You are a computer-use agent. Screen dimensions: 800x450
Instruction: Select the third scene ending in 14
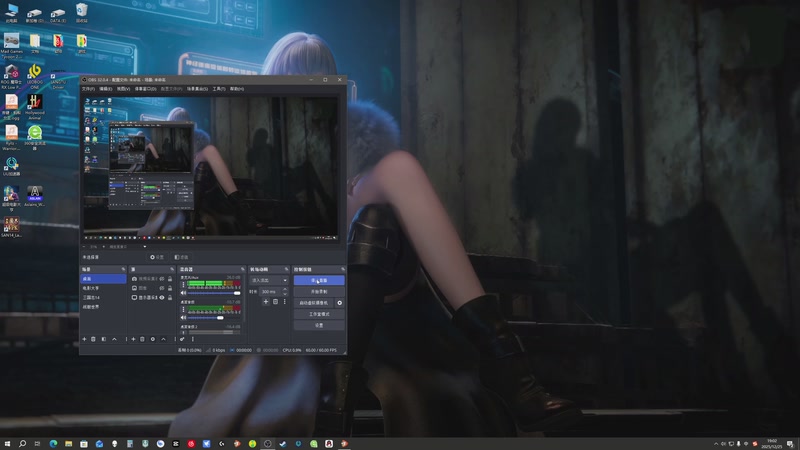point(104,297)
